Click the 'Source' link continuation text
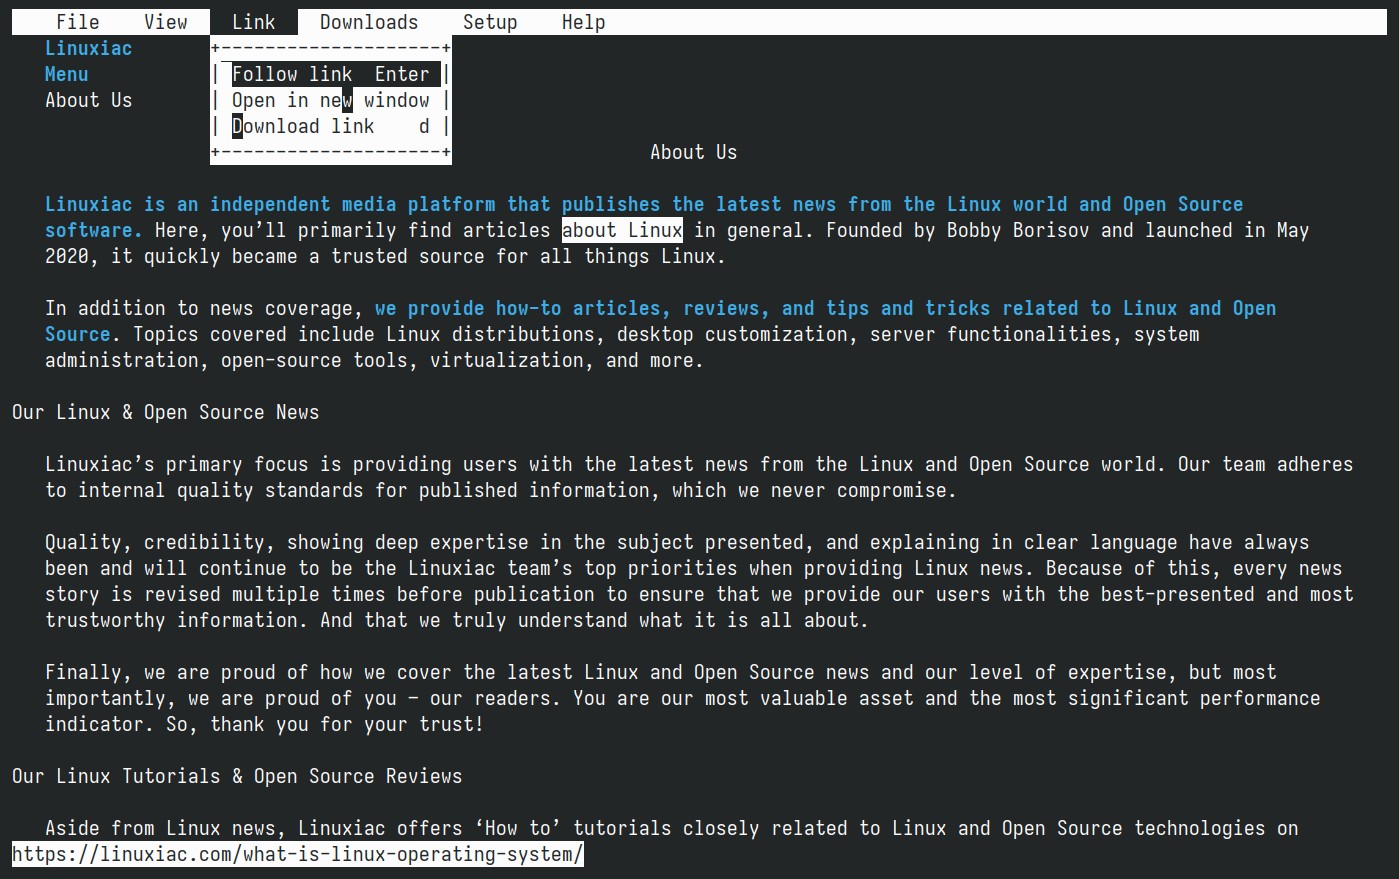 pyautogui.click(x=77, y=334)
